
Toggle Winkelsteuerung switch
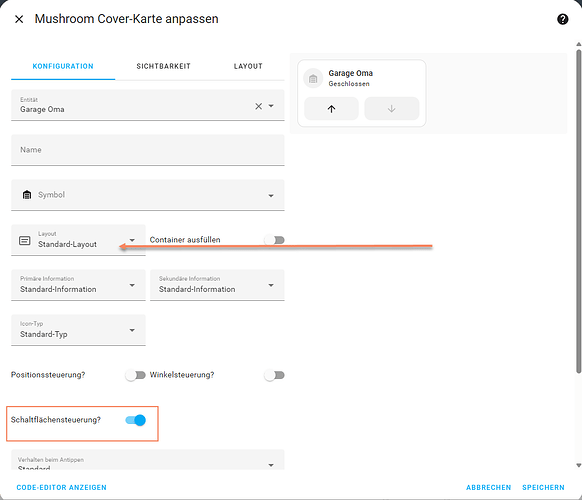[274, 375]
